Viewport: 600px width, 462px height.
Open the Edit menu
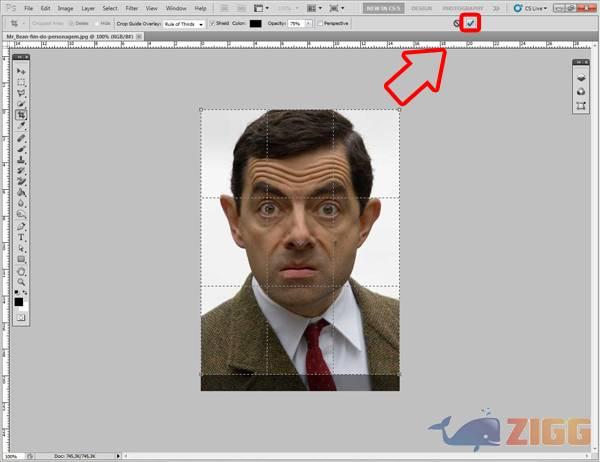45,8
